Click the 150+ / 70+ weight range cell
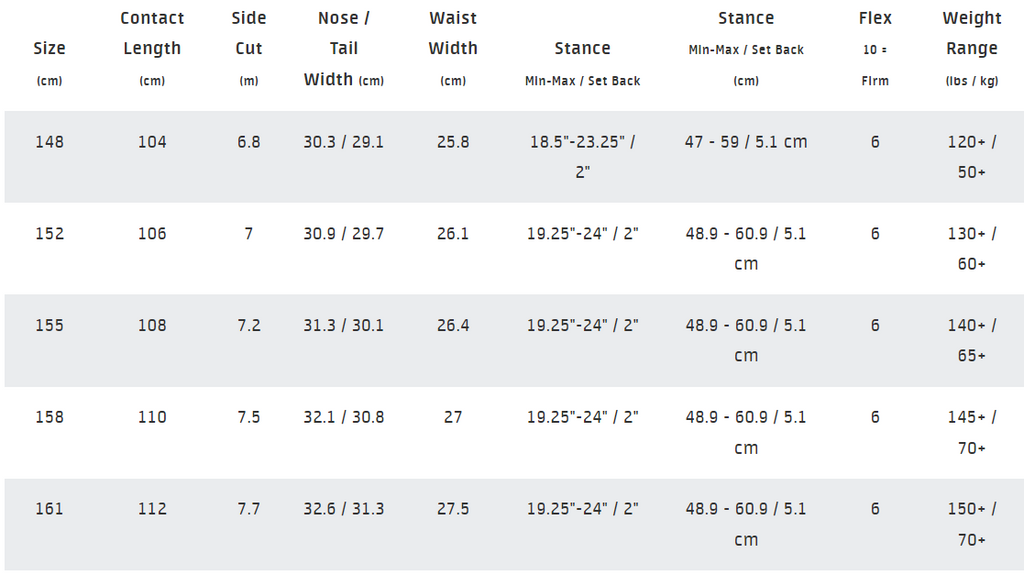The width and height of the screenshot is (1024, 575). (x=972, y=524)
